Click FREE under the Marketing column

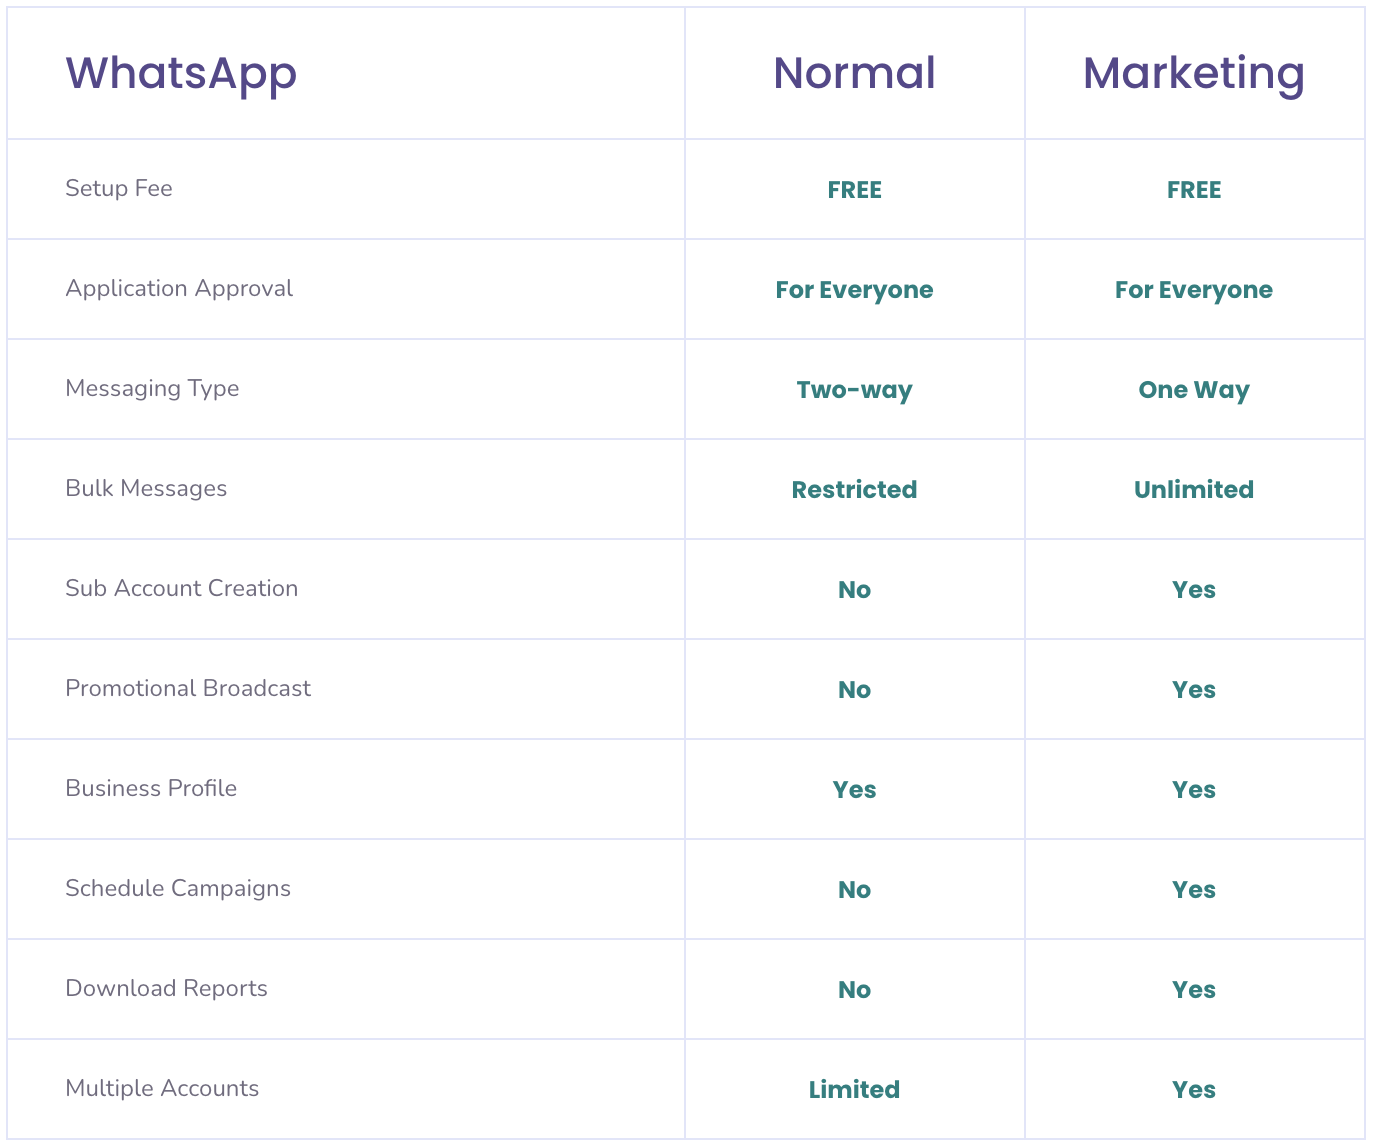tap(1194, 189)
